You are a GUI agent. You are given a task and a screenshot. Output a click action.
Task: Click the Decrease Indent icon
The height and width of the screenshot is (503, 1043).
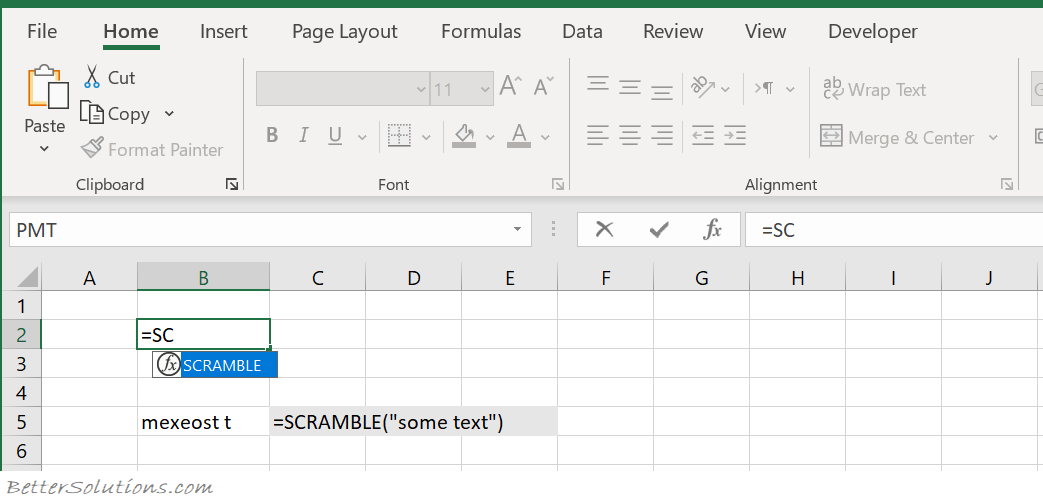pyautogui.click(x=702, y=136)
